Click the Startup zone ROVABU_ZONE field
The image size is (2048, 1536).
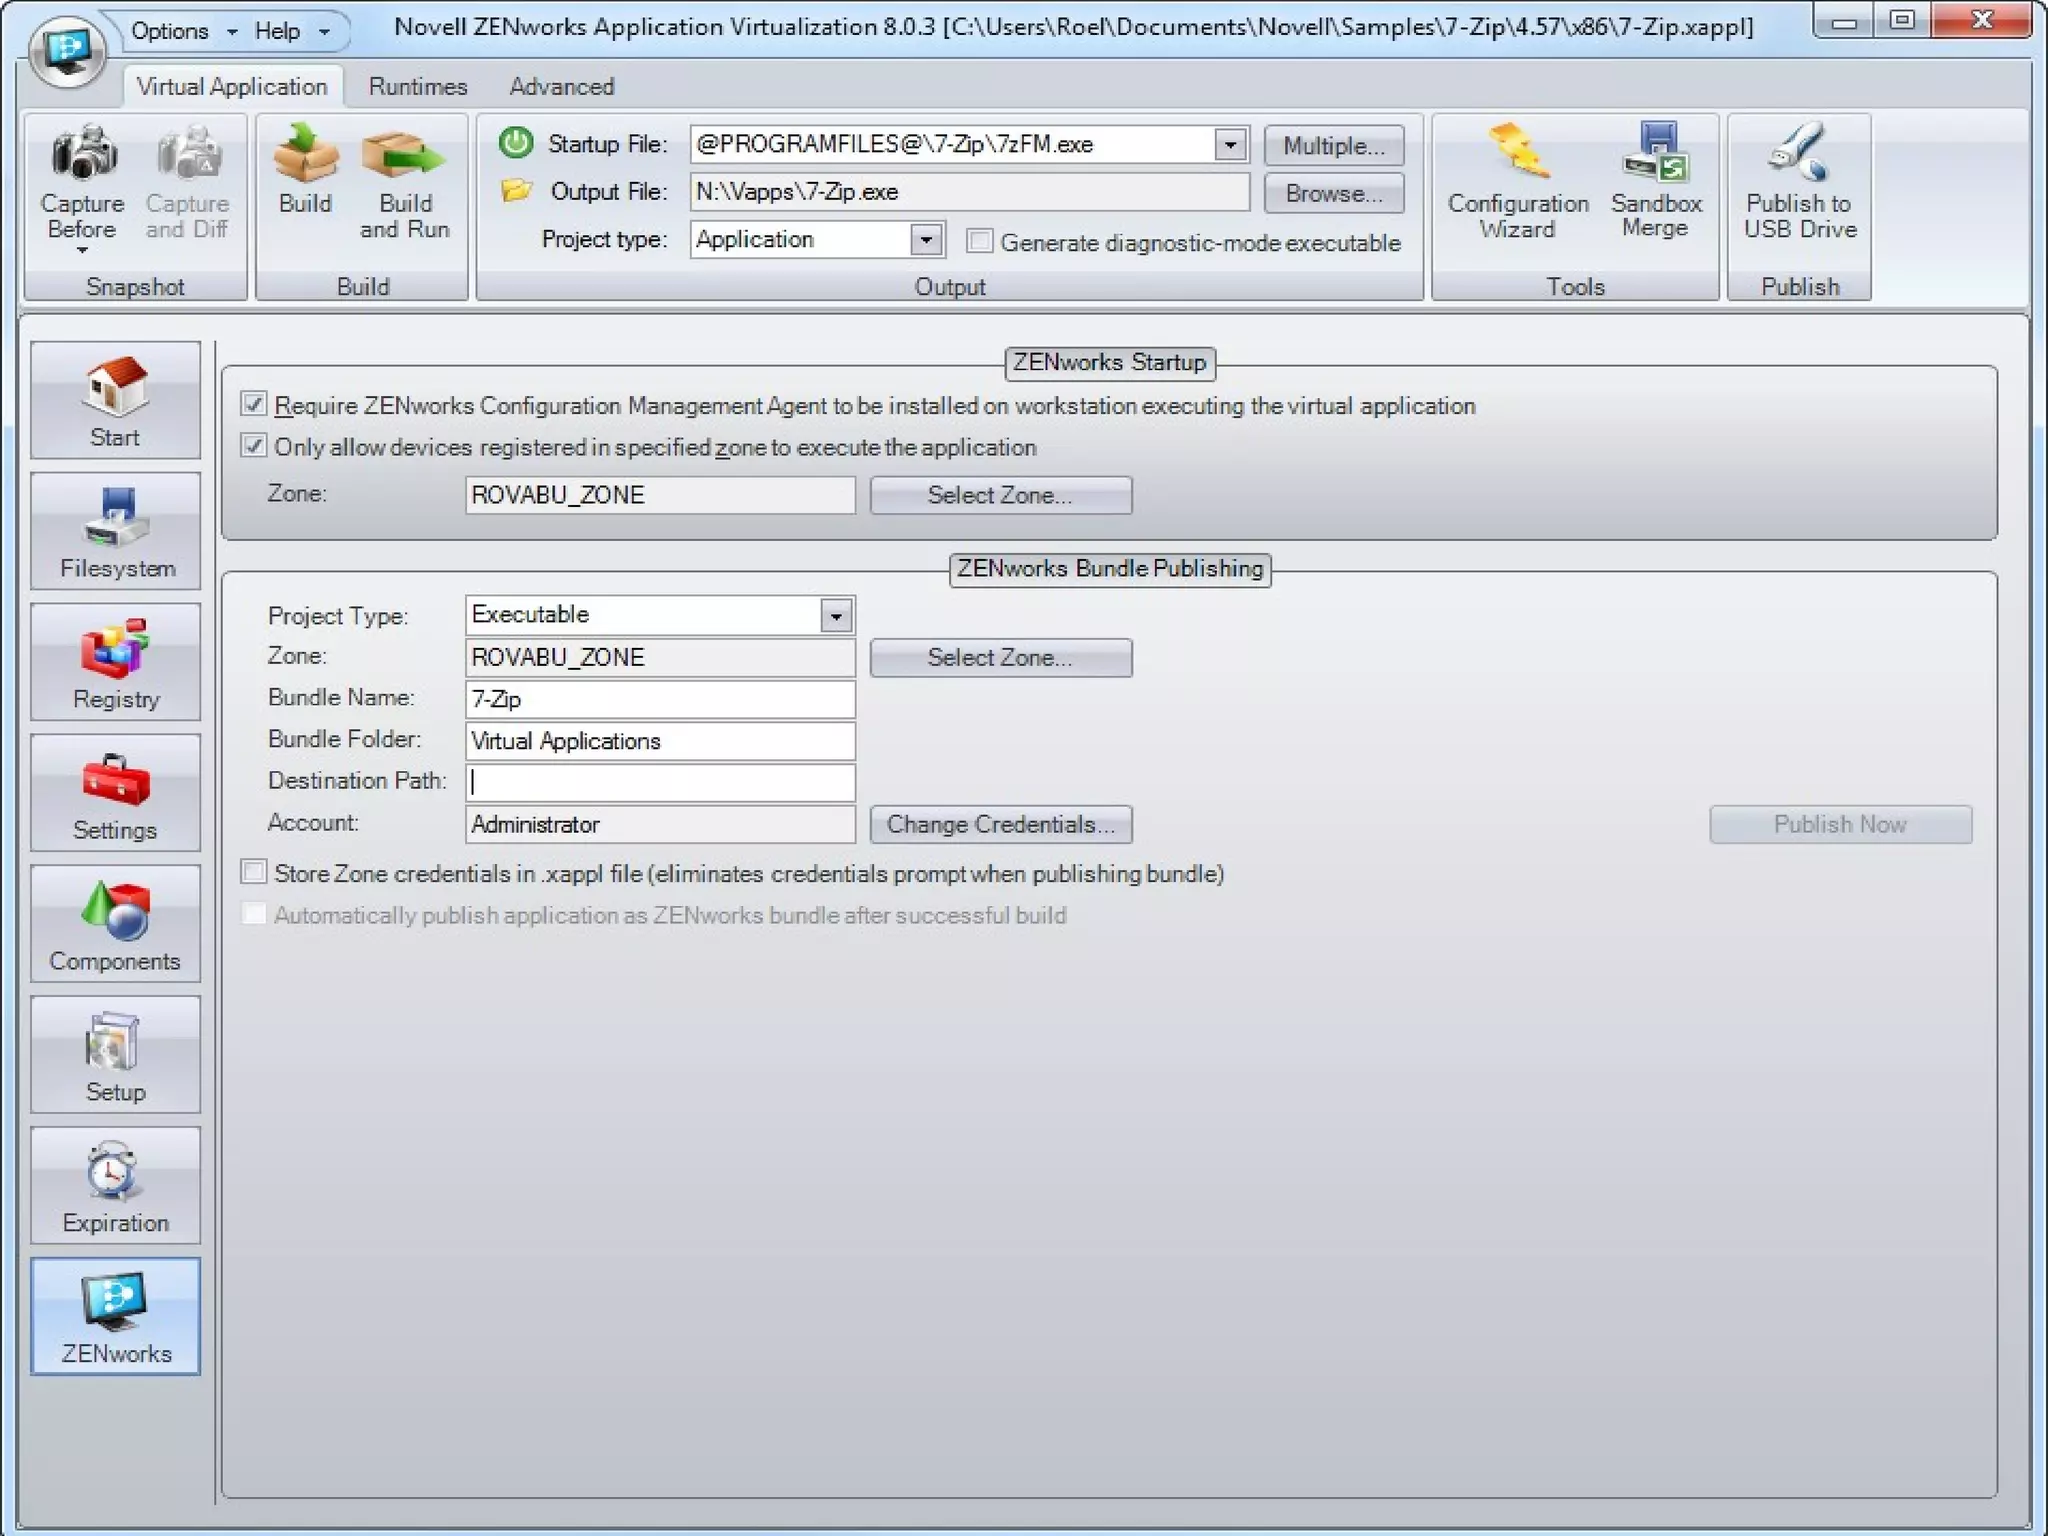click(660, 495)
